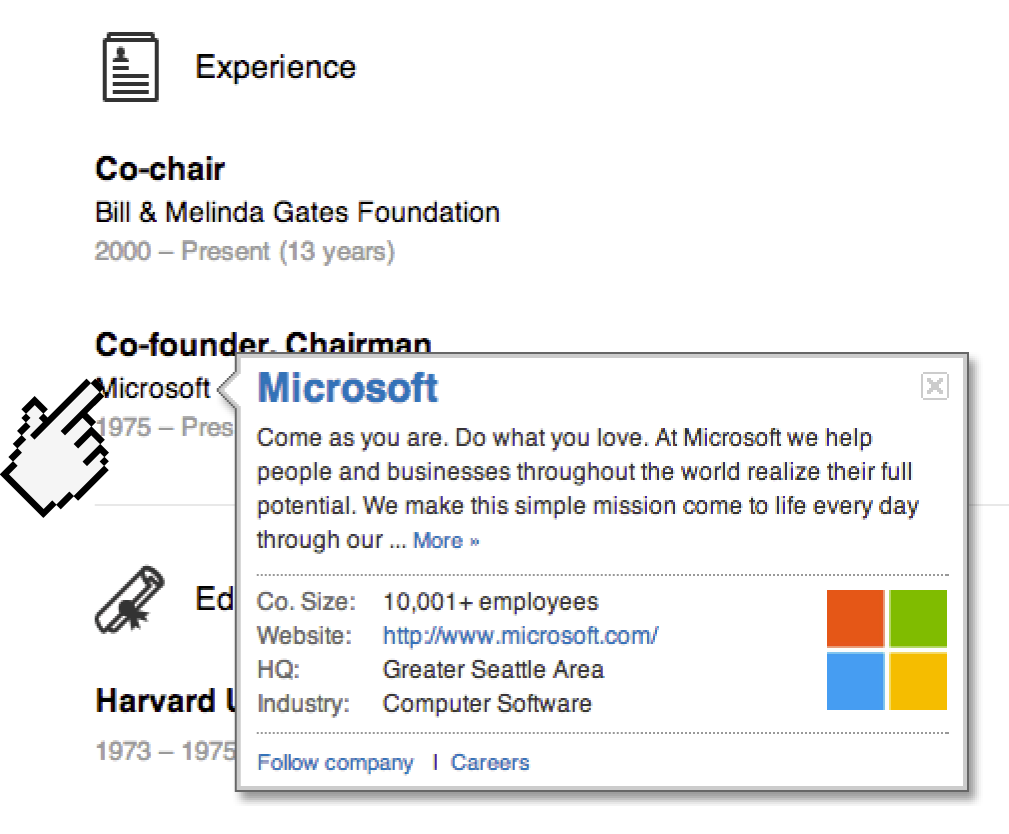1009x834 pixels.
Task: Click the Experience section resume icon
Action: [x=130, y=67]
